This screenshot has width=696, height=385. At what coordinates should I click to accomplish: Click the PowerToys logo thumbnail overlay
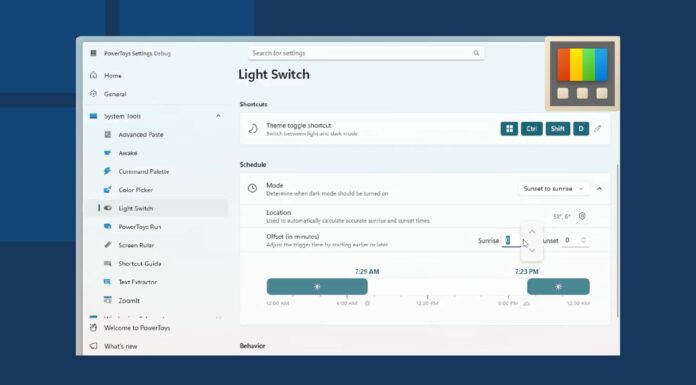coord(582,73)
